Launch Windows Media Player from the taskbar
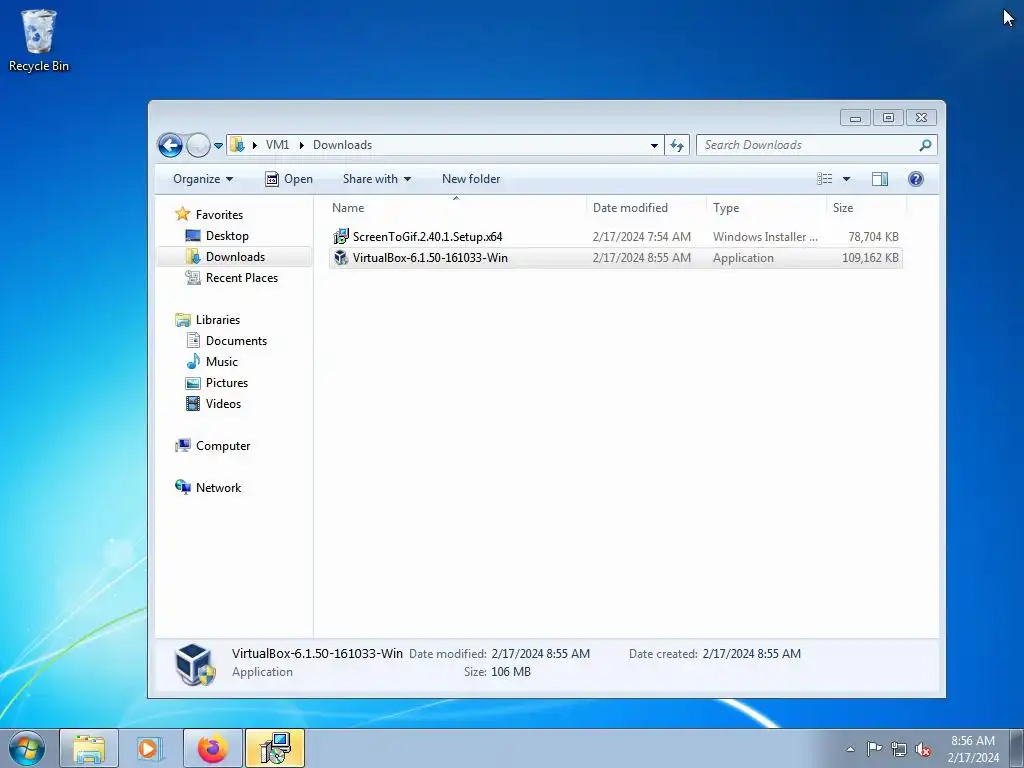This screenshot has width=1024, height=768. tap(150, 748)
